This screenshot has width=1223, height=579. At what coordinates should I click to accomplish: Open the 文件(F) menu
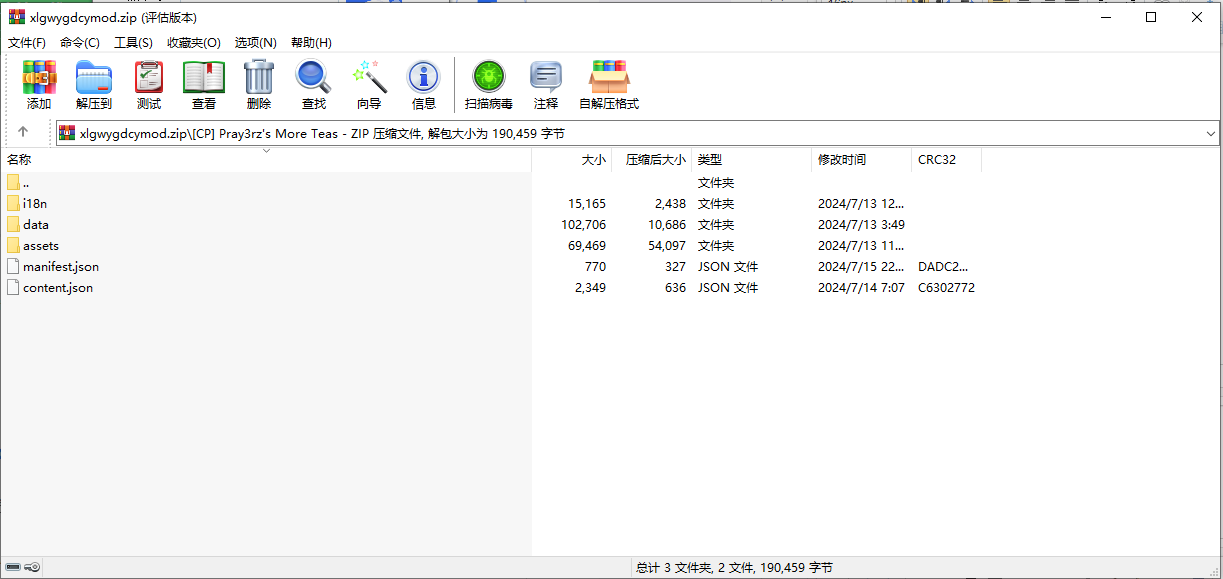point(27,43)
